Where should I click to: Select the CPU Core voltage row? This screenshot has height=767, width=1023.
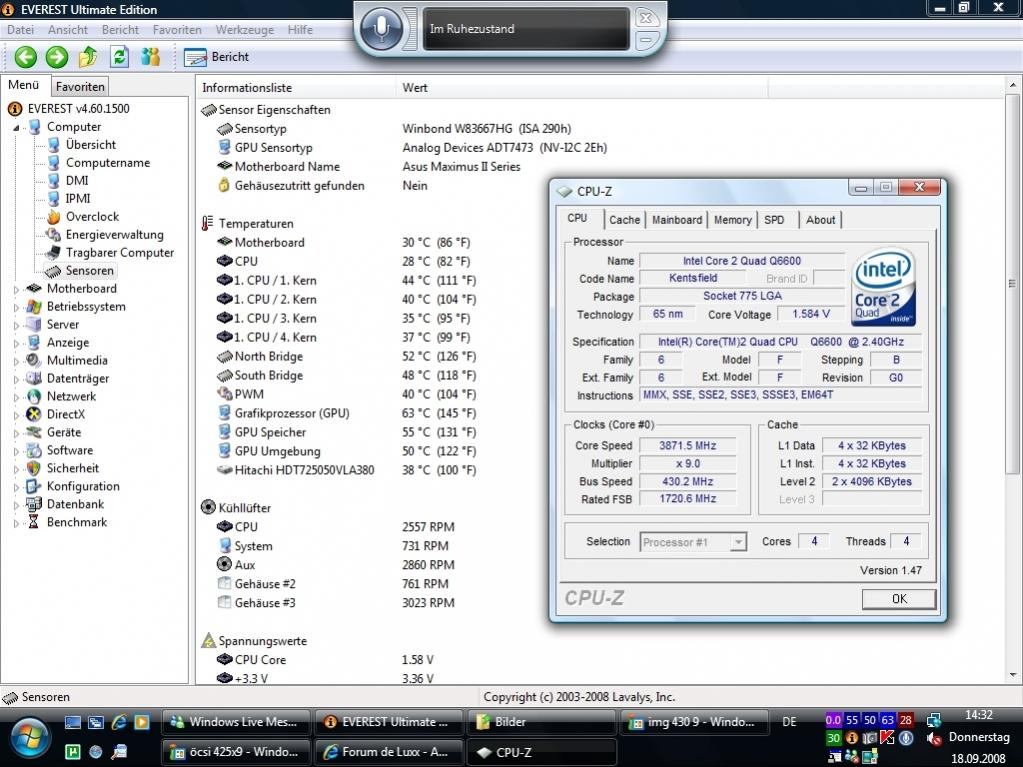click(324, 660)
